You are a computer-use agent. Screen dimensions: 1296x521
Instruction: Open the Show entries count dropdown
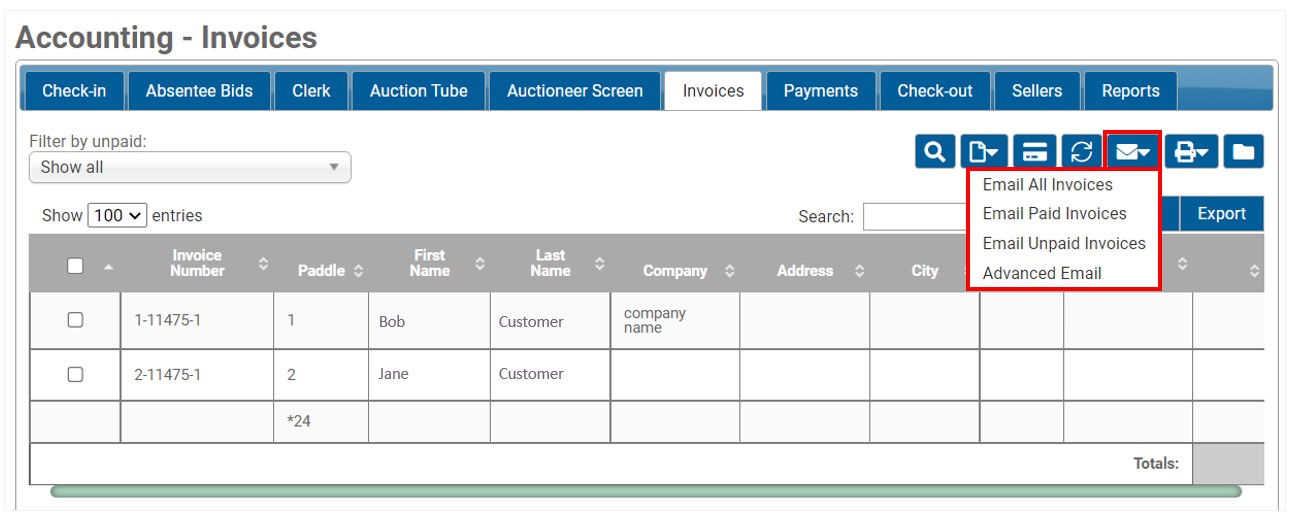[118, 215]
